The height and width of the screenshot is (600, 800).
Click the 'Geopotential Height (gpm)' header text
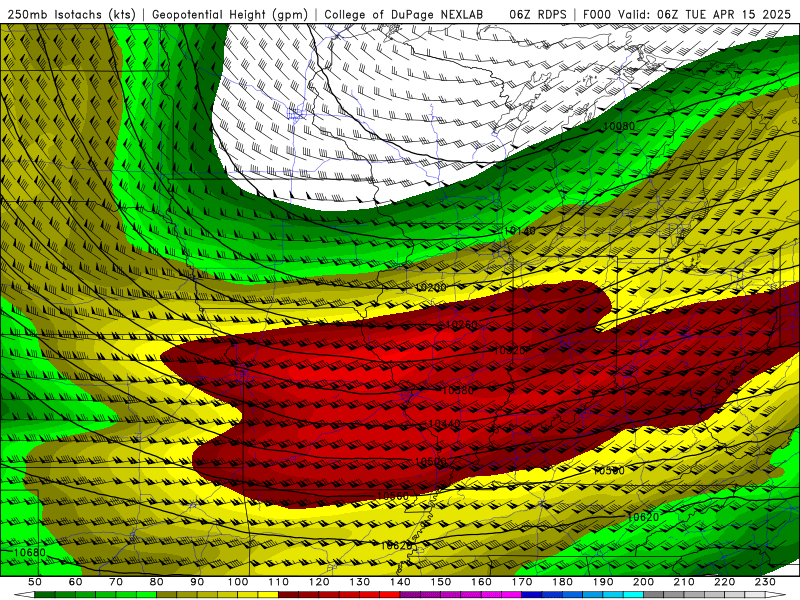point(230,14)
